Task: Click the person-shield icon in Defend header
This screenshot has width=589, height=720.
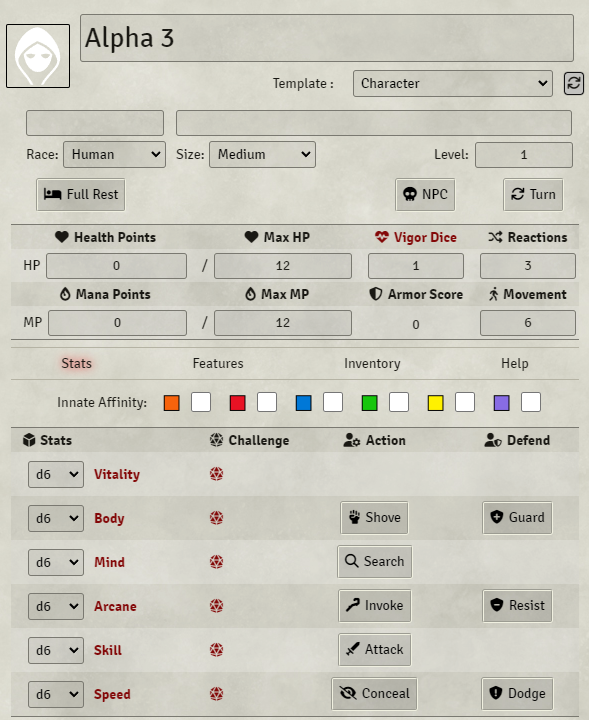Action: coord(493,440)
